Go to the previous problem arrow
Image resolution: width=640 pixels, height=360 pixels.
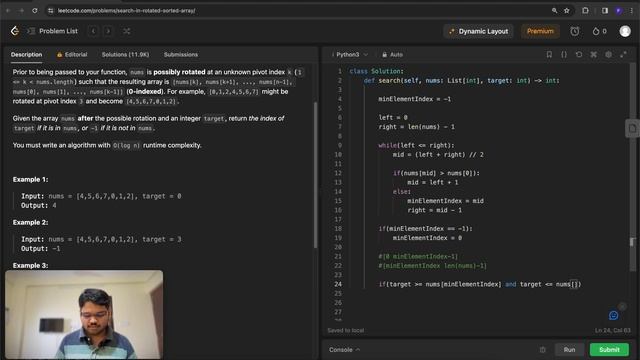tap(93, 31)
